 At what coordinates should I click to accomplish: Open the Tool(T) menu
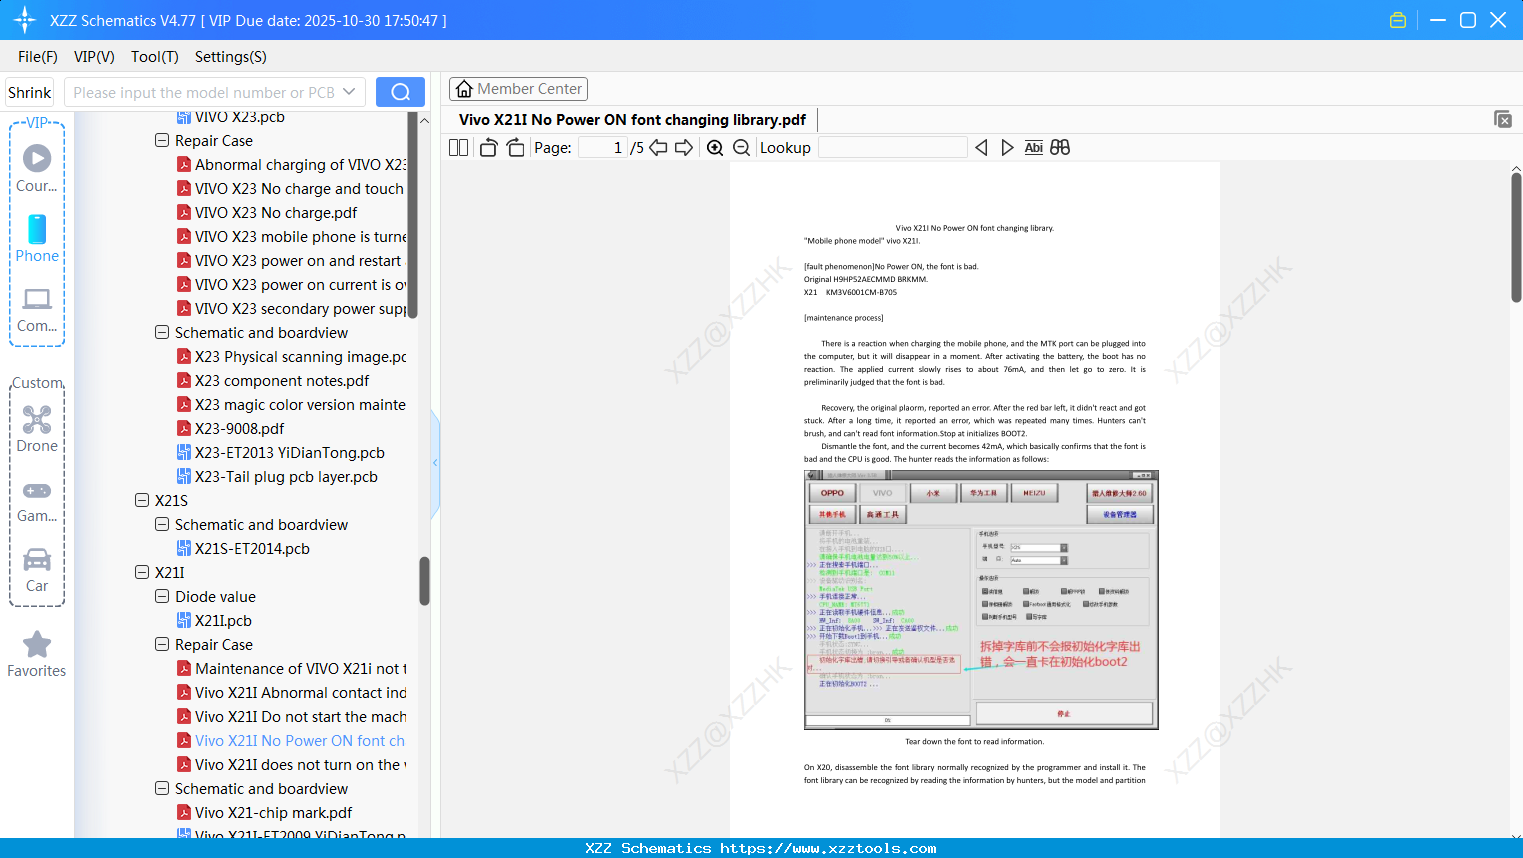pos(155,57)
